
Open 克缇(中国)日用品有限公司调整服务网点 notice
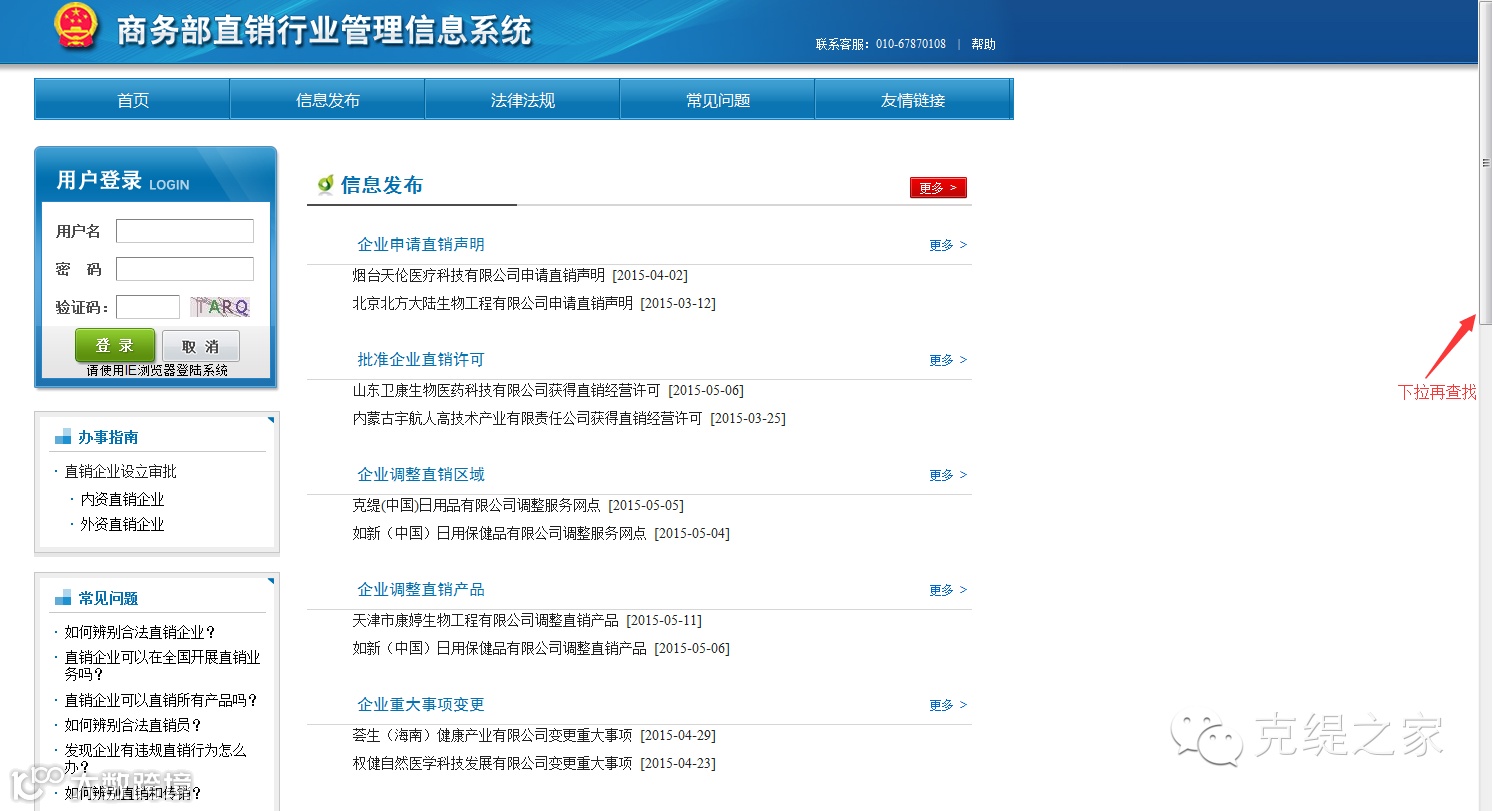(x=477, y=505)
